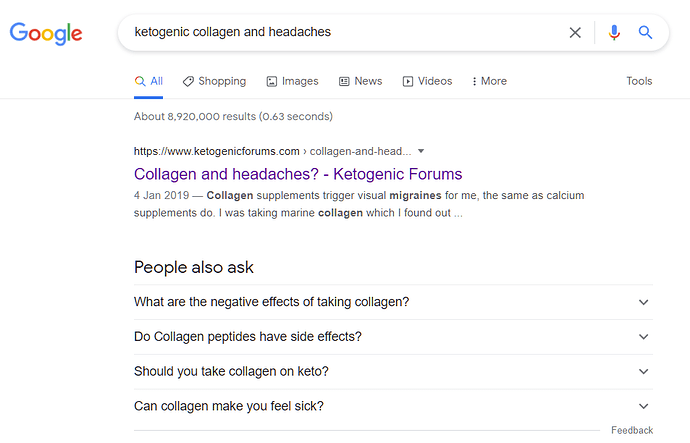Expand 'What are the negative effects of taking collagen?'

point(393,302)
